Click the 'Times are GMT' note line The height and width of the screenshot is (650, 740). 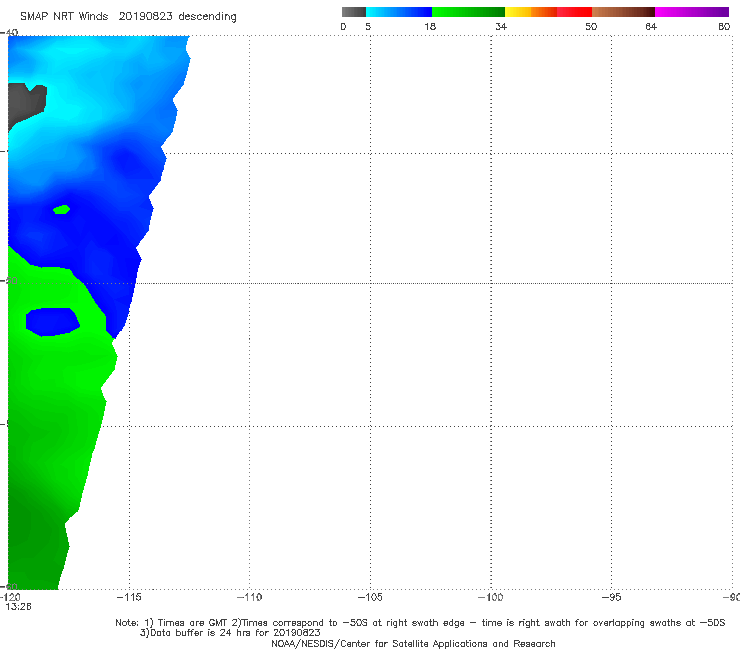point(420,623)
